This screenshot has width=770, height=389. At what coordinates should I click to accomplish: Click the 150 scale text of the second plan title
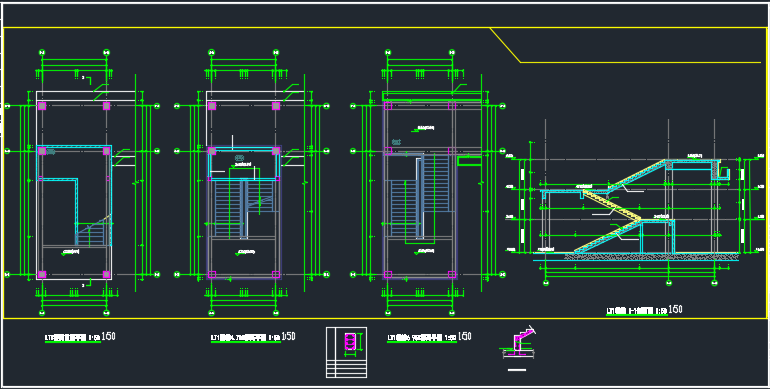pos(288,336)
